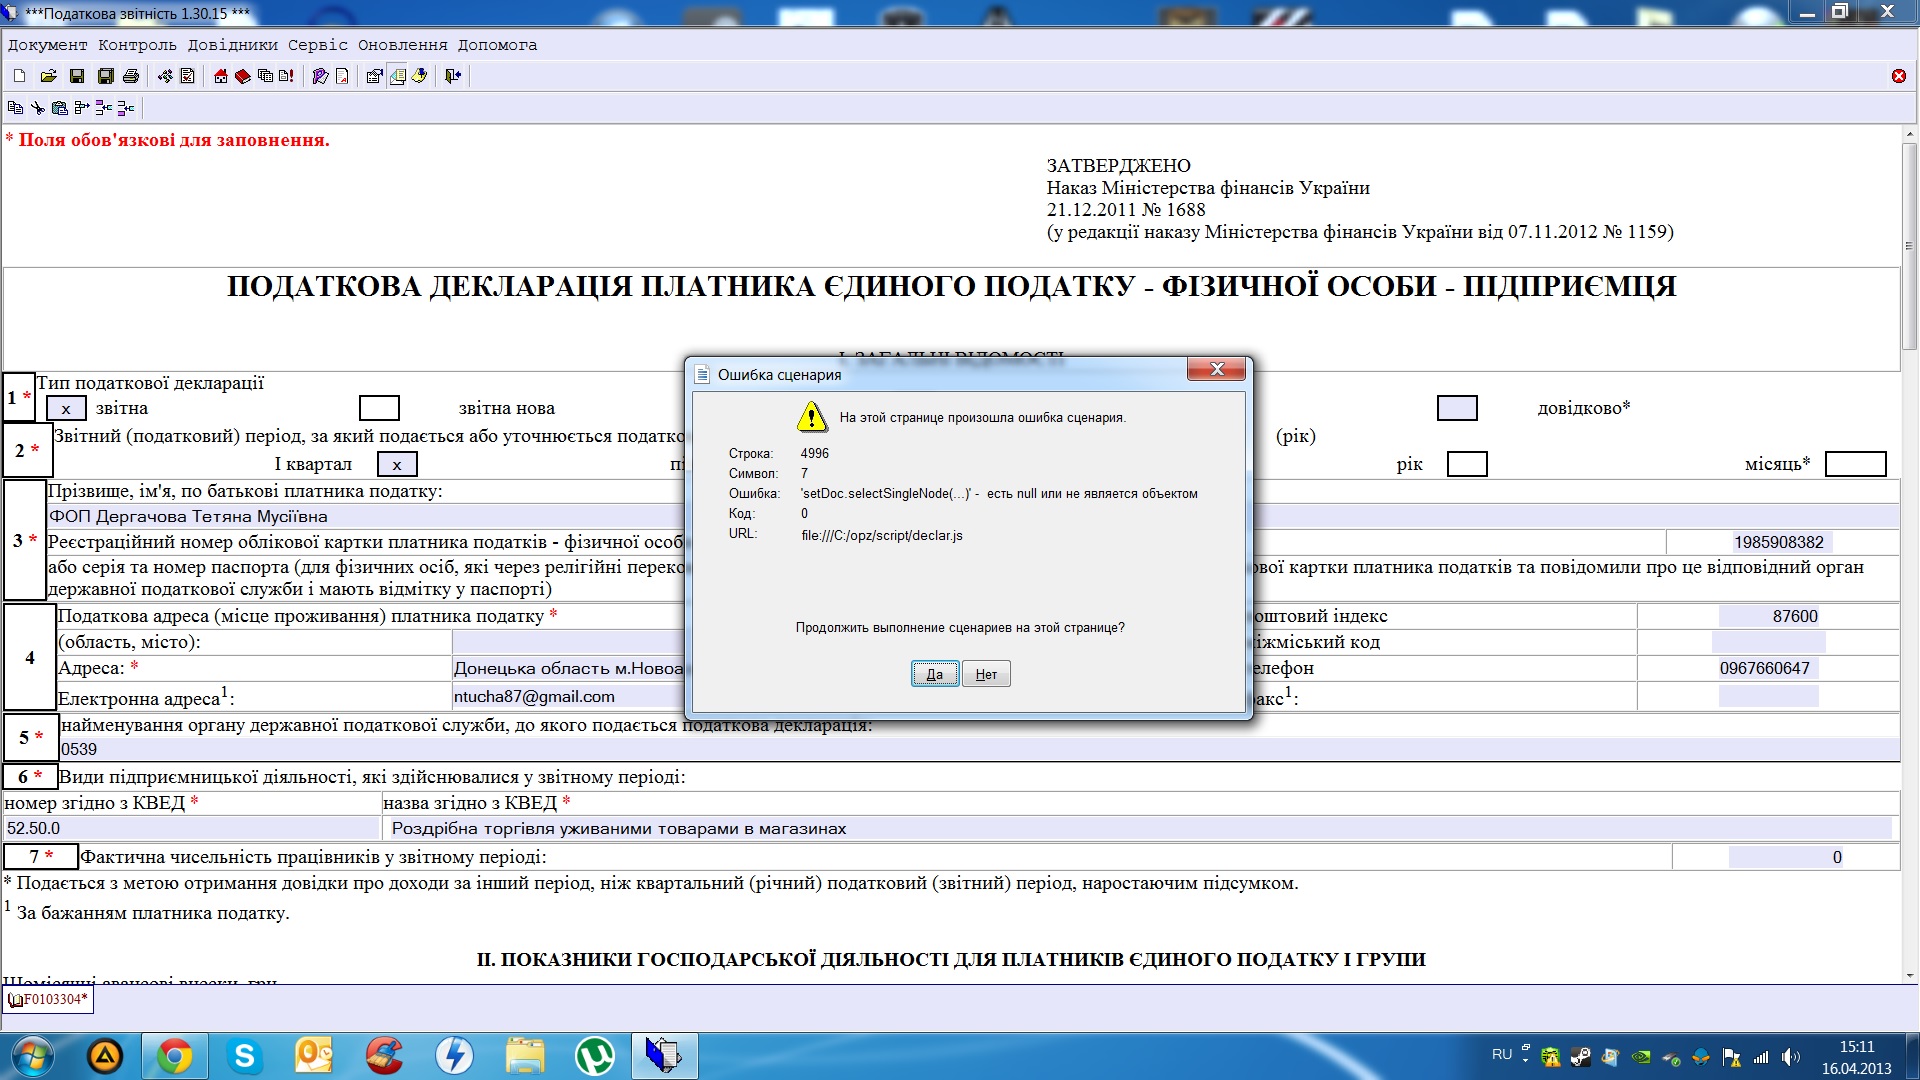Open the Довідники menu

(x=232, y=45)
